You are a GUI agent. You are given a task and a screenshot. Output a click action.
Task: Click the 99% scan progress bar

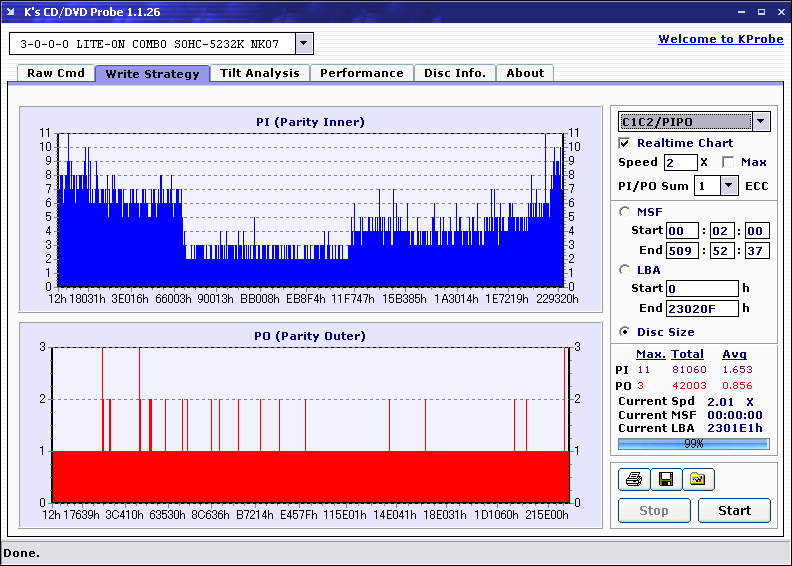(693, 443)
